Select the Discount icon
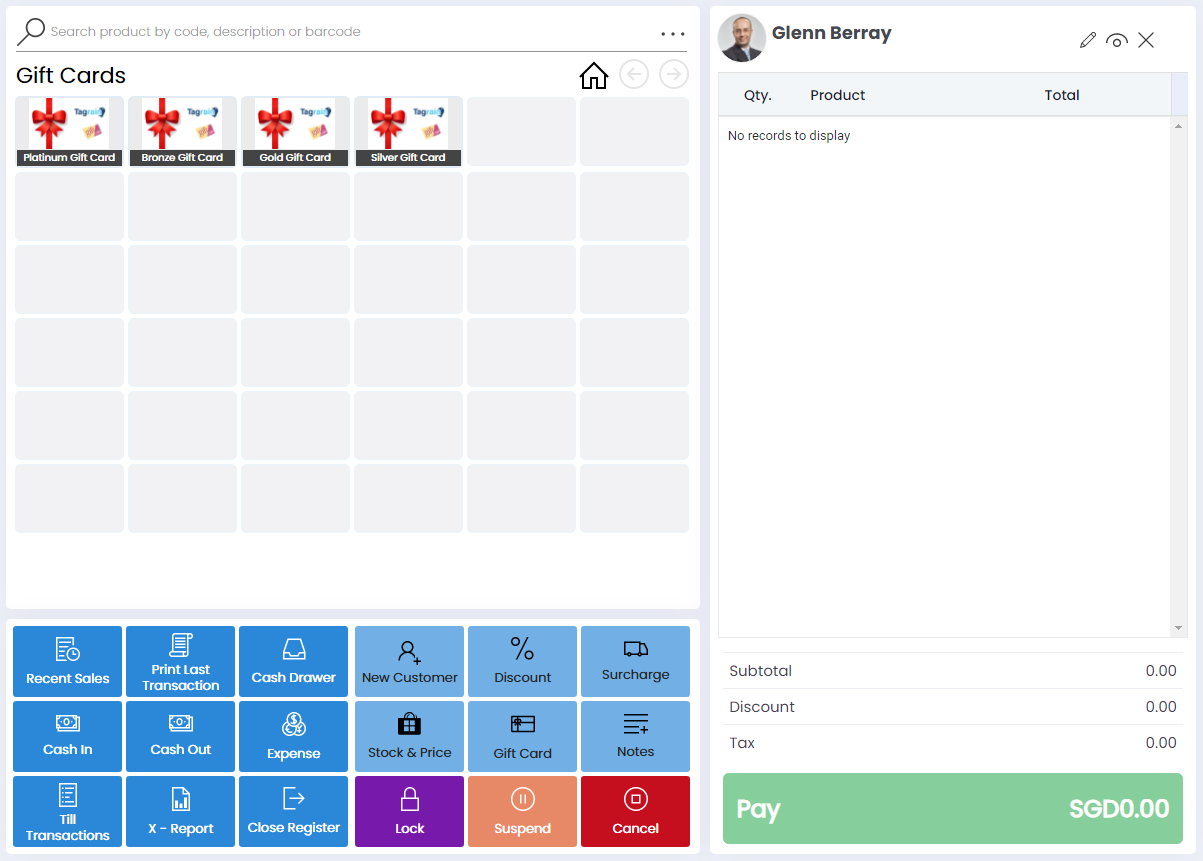This screenshot has height=861, width=1203. (x=522, y=661)
